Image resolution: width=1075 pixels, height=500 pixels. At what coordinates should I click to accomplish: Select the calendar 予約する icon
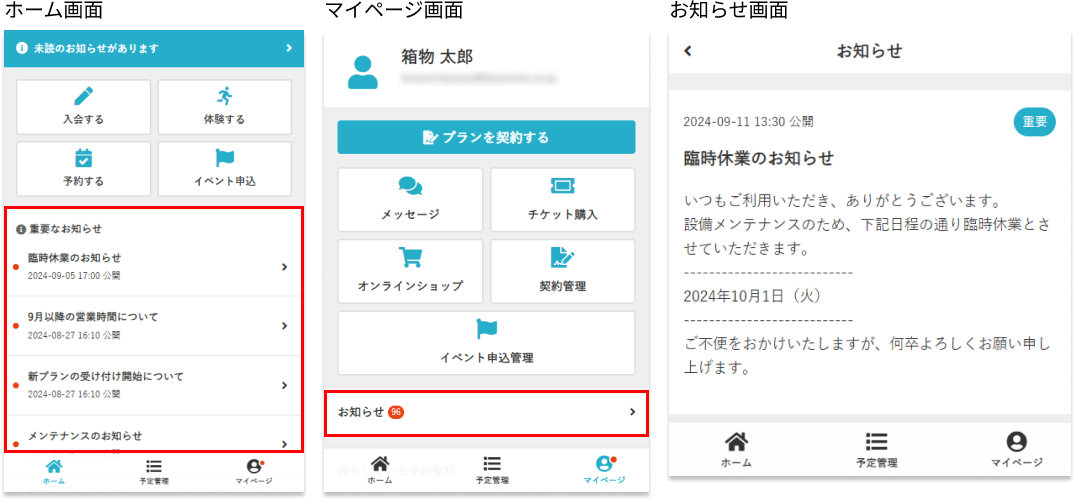pyautogui.click(x=83, y=159)
